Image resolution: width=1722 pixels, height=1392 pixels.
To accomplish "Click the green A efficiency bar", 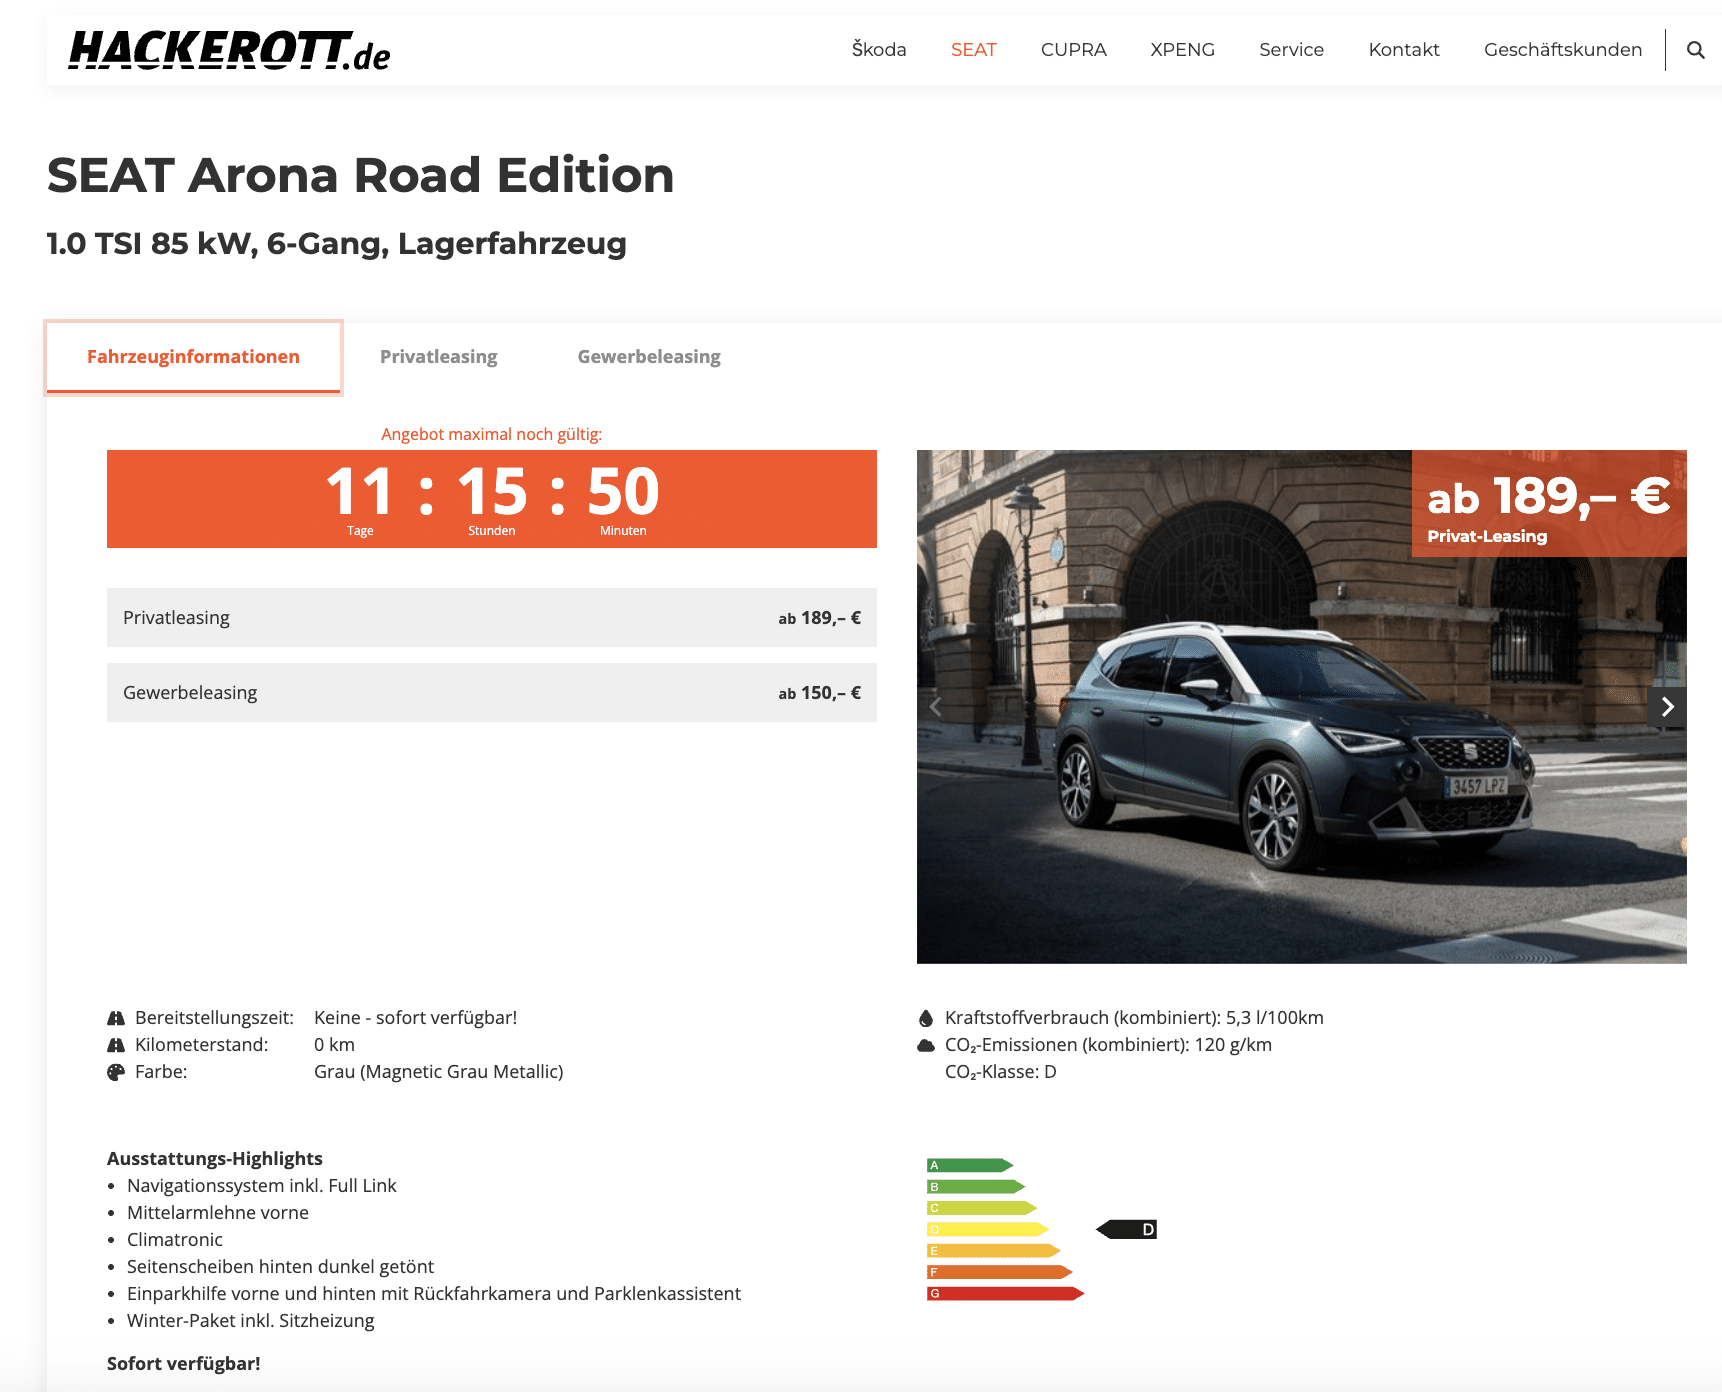I will point(970,1165).
